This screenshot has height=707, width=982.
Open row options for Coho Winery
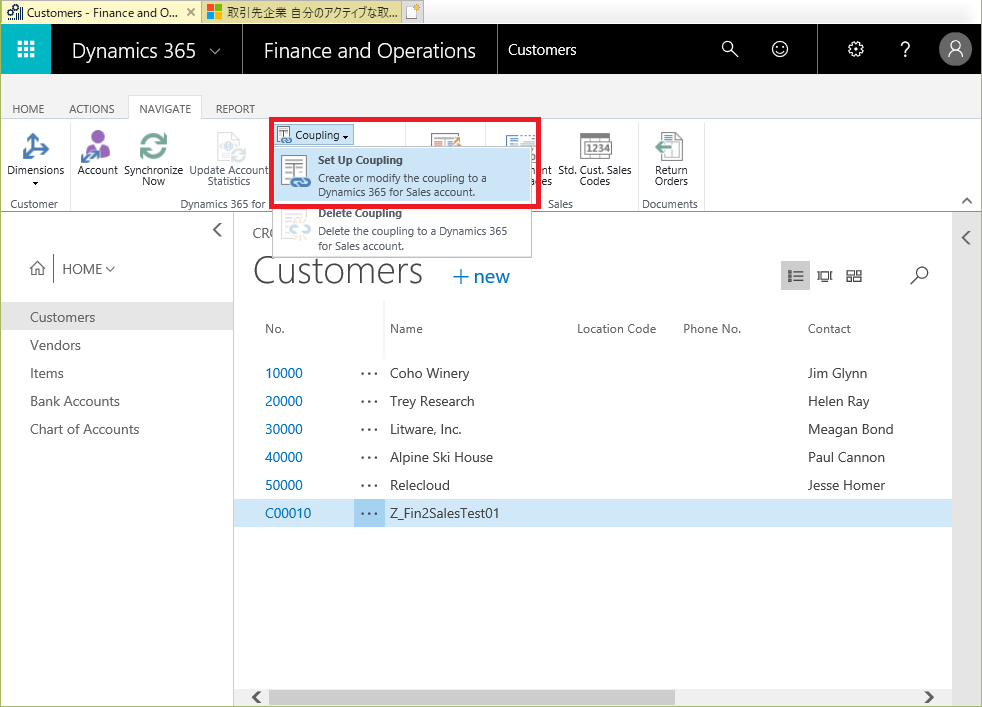coord(370,374)
